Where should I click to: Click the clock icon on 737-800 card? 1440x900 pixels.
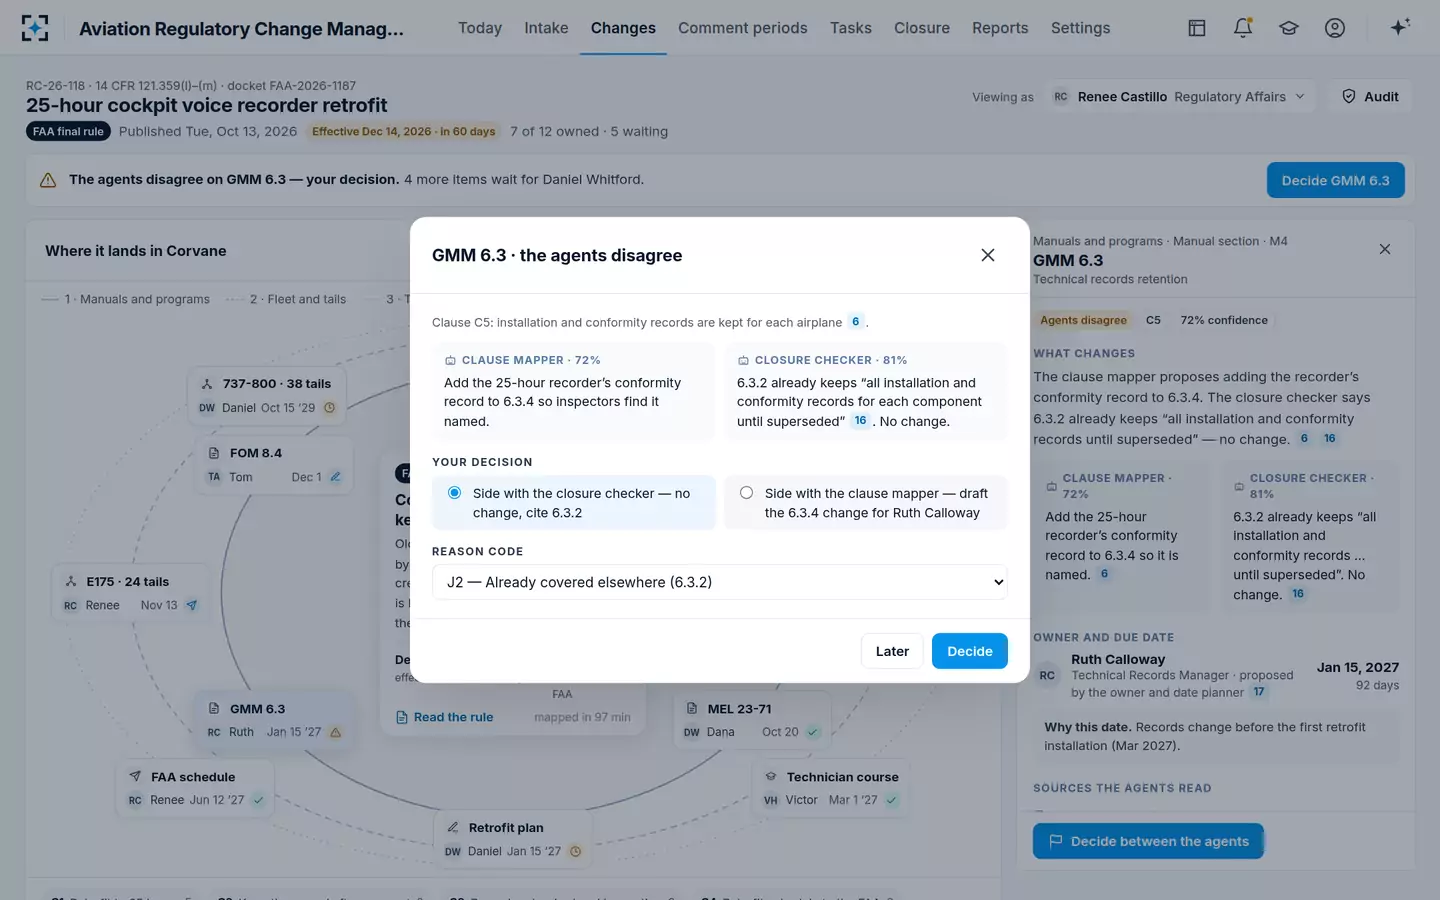click(x=330, y=408)
